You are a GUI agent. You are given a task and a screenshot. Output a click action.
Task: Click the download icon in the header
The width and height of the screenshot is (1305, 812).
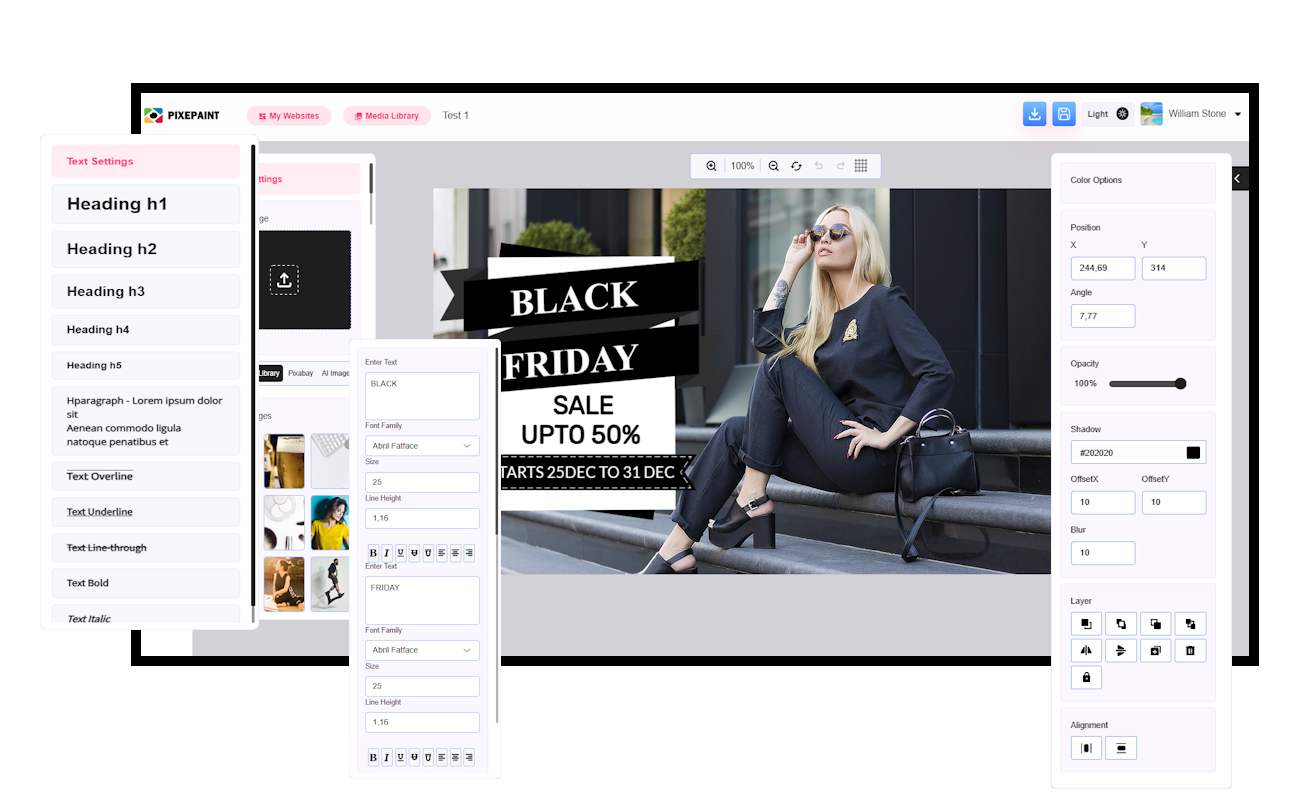point(1034,114)
